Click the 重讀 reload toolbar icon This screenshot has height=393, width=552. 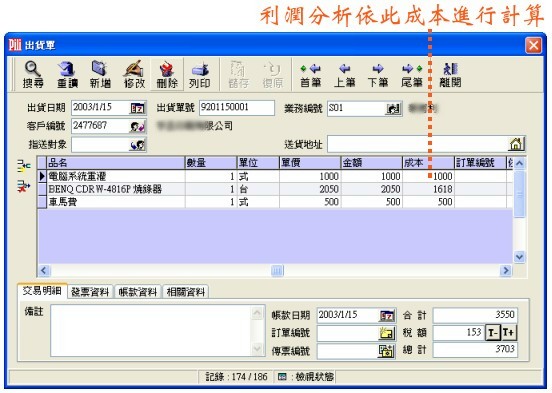(67, 74)
